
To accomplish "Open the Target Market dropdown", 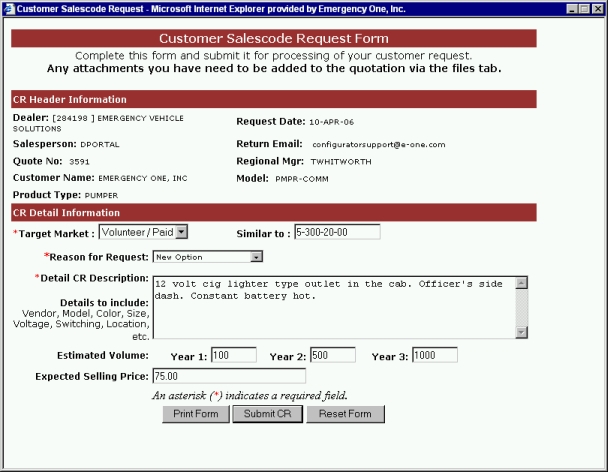I will (181, 232).
